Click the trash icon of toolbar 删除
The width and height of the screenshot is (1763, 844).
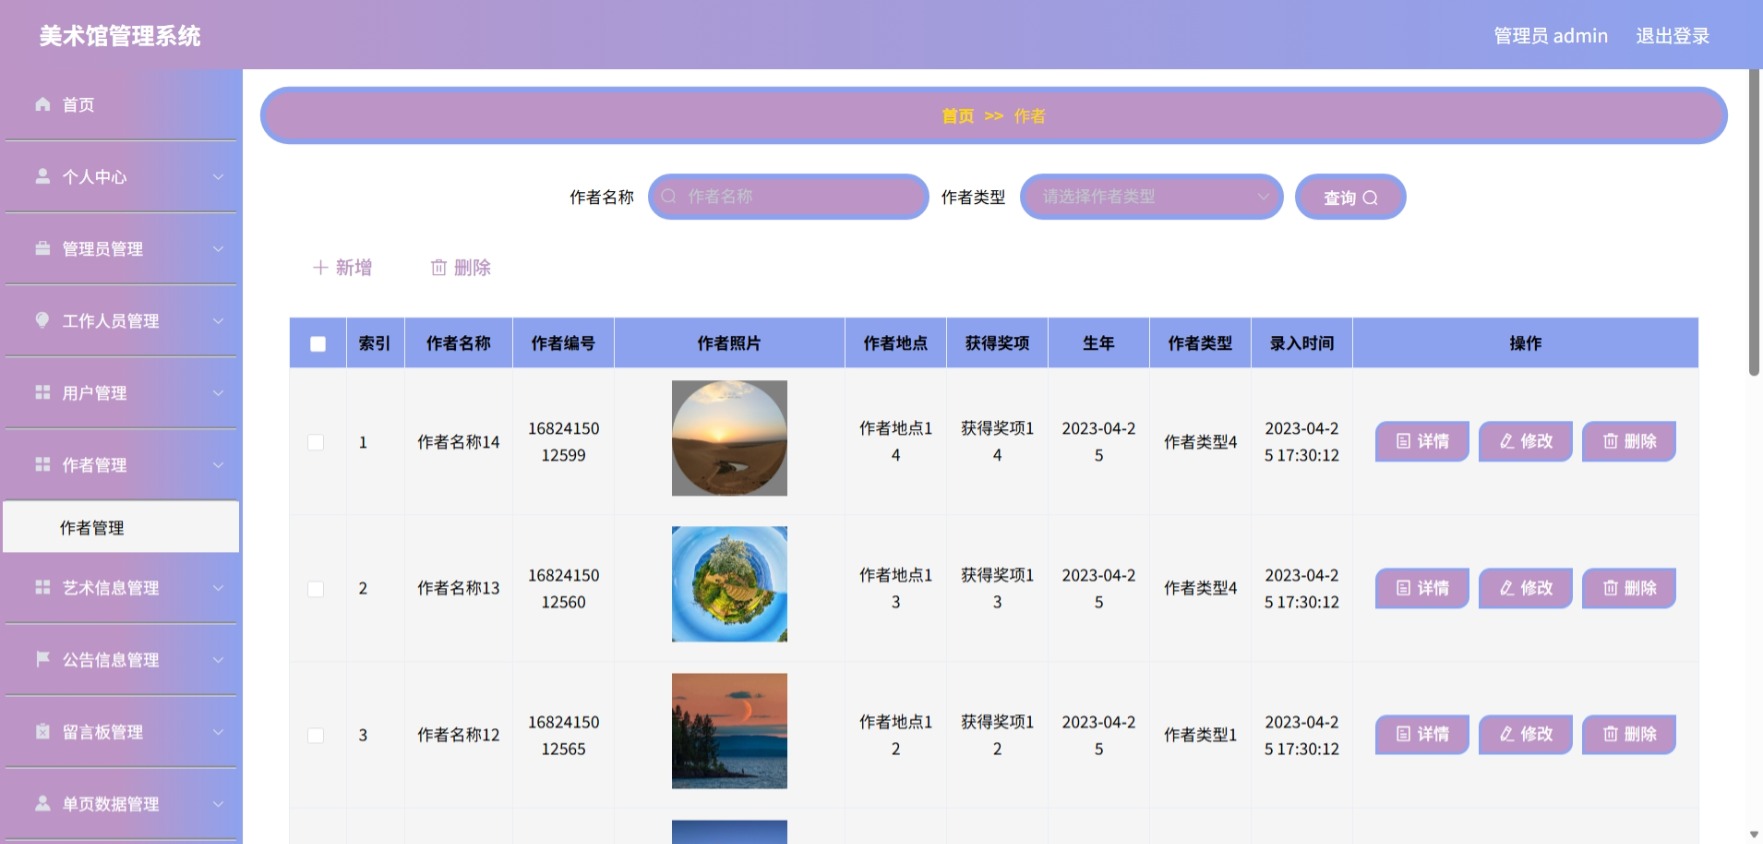[438, 267]
